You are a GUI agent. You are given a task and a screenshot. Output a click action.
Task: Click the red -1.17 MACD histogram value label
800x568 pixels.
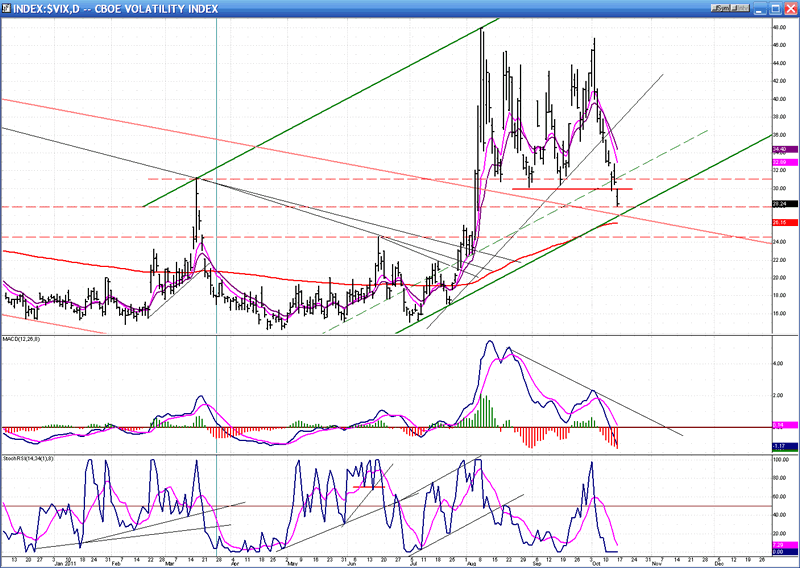tap(785, 446)
